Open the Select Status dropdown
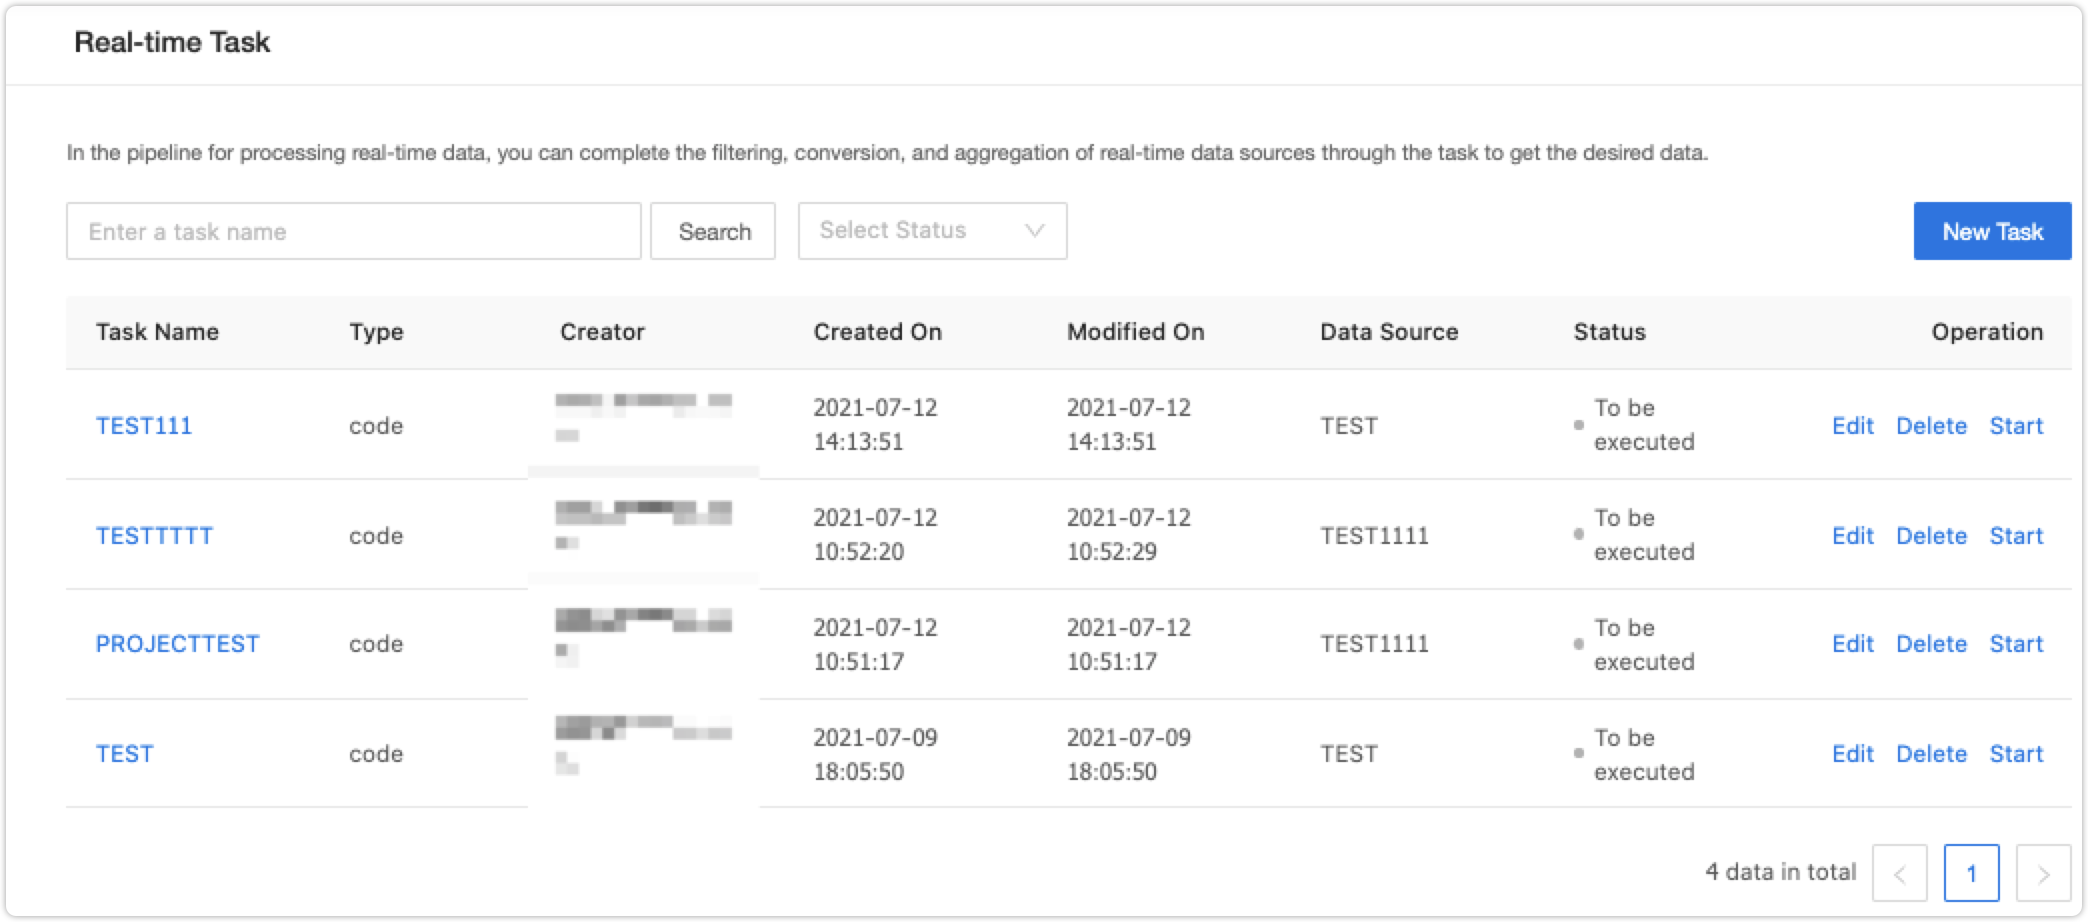 tap(930, 231)
